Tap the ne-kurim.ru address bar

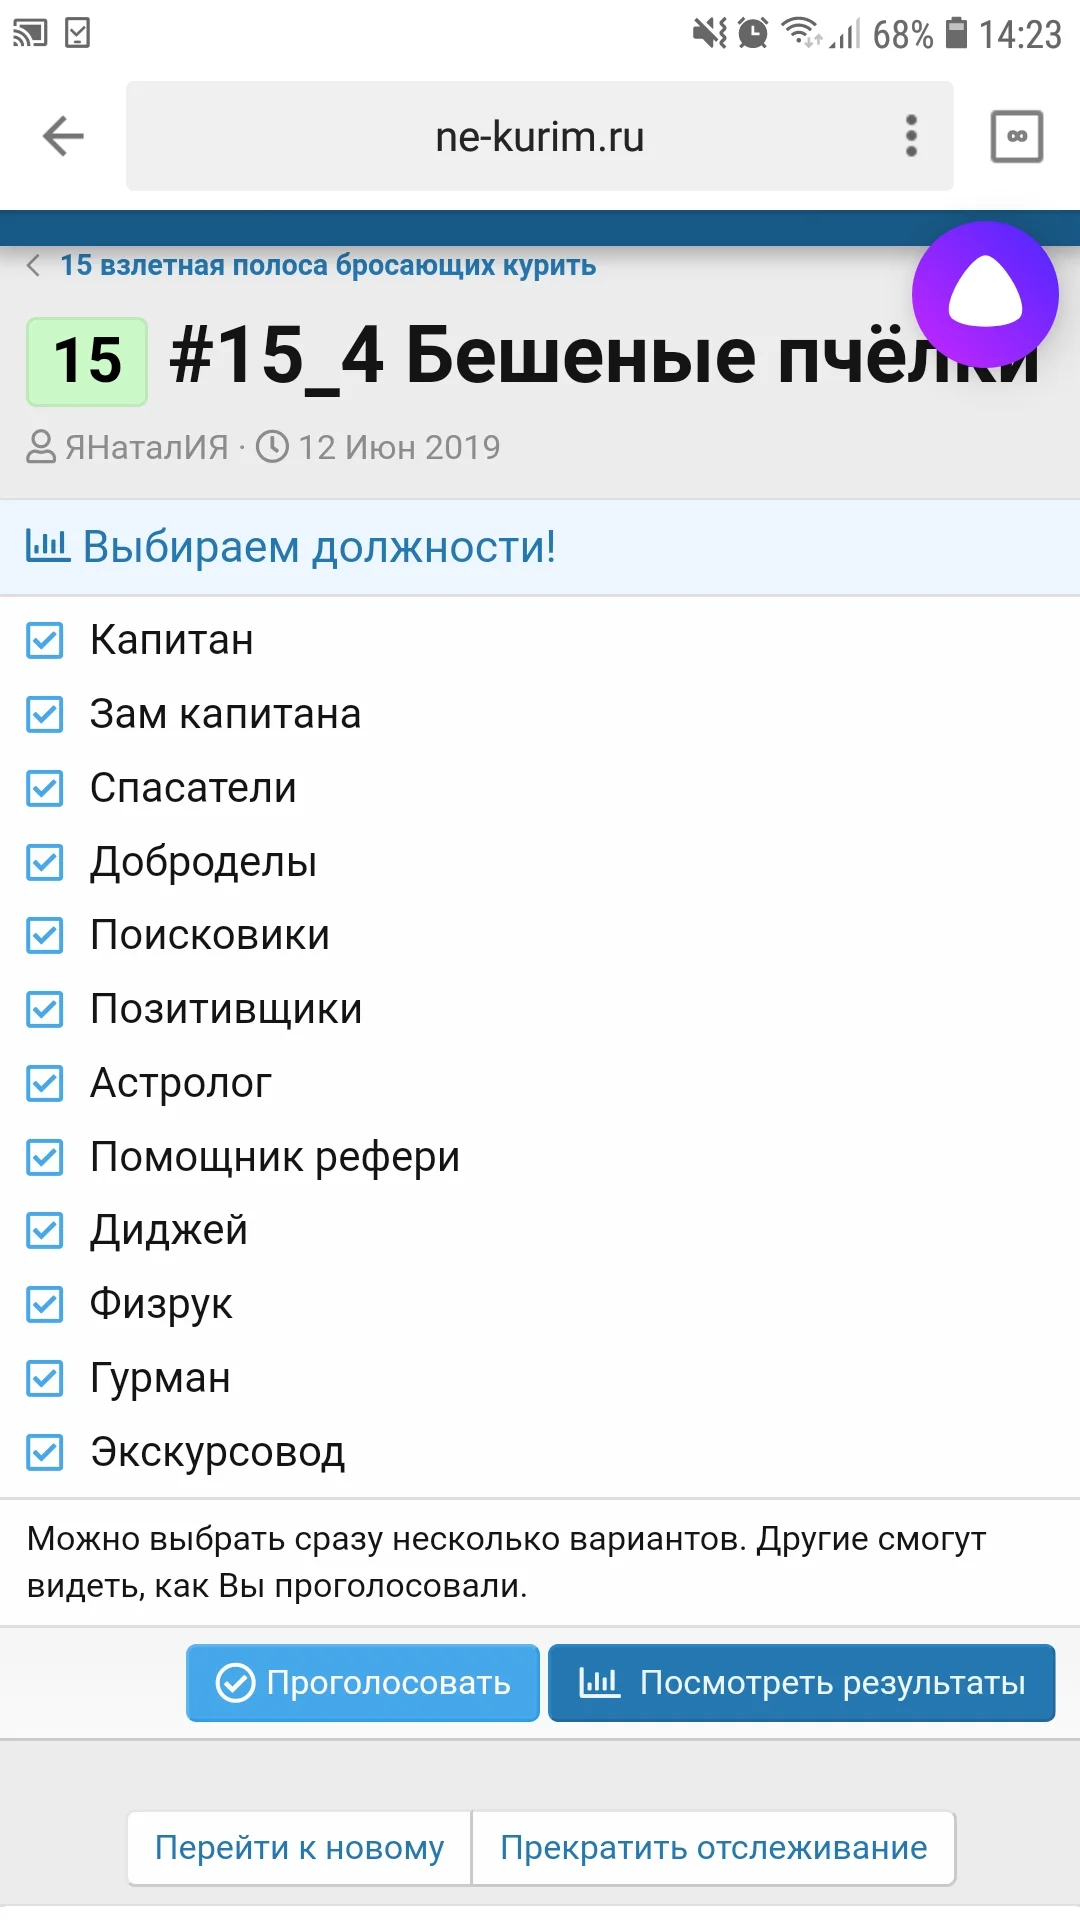coord(539,136)
